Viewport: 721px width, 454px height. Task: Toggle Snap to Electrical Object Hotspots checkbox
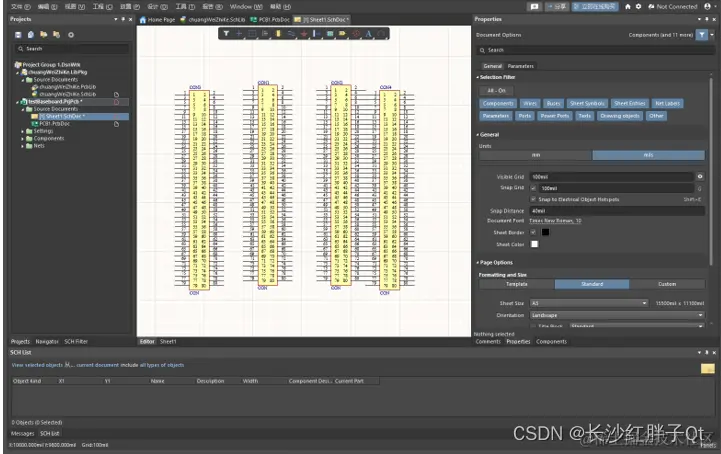pos(533,199)
